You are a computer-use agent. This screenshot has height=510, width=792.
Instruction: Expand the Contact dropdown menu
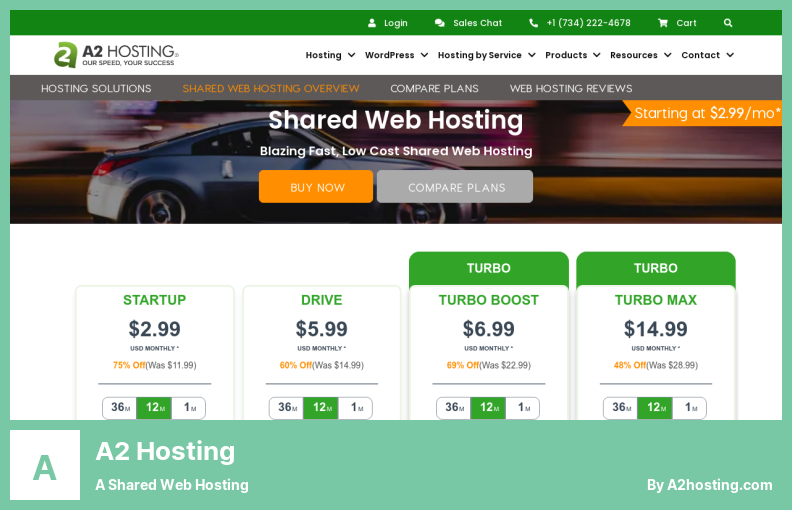(x=707, y=55)
